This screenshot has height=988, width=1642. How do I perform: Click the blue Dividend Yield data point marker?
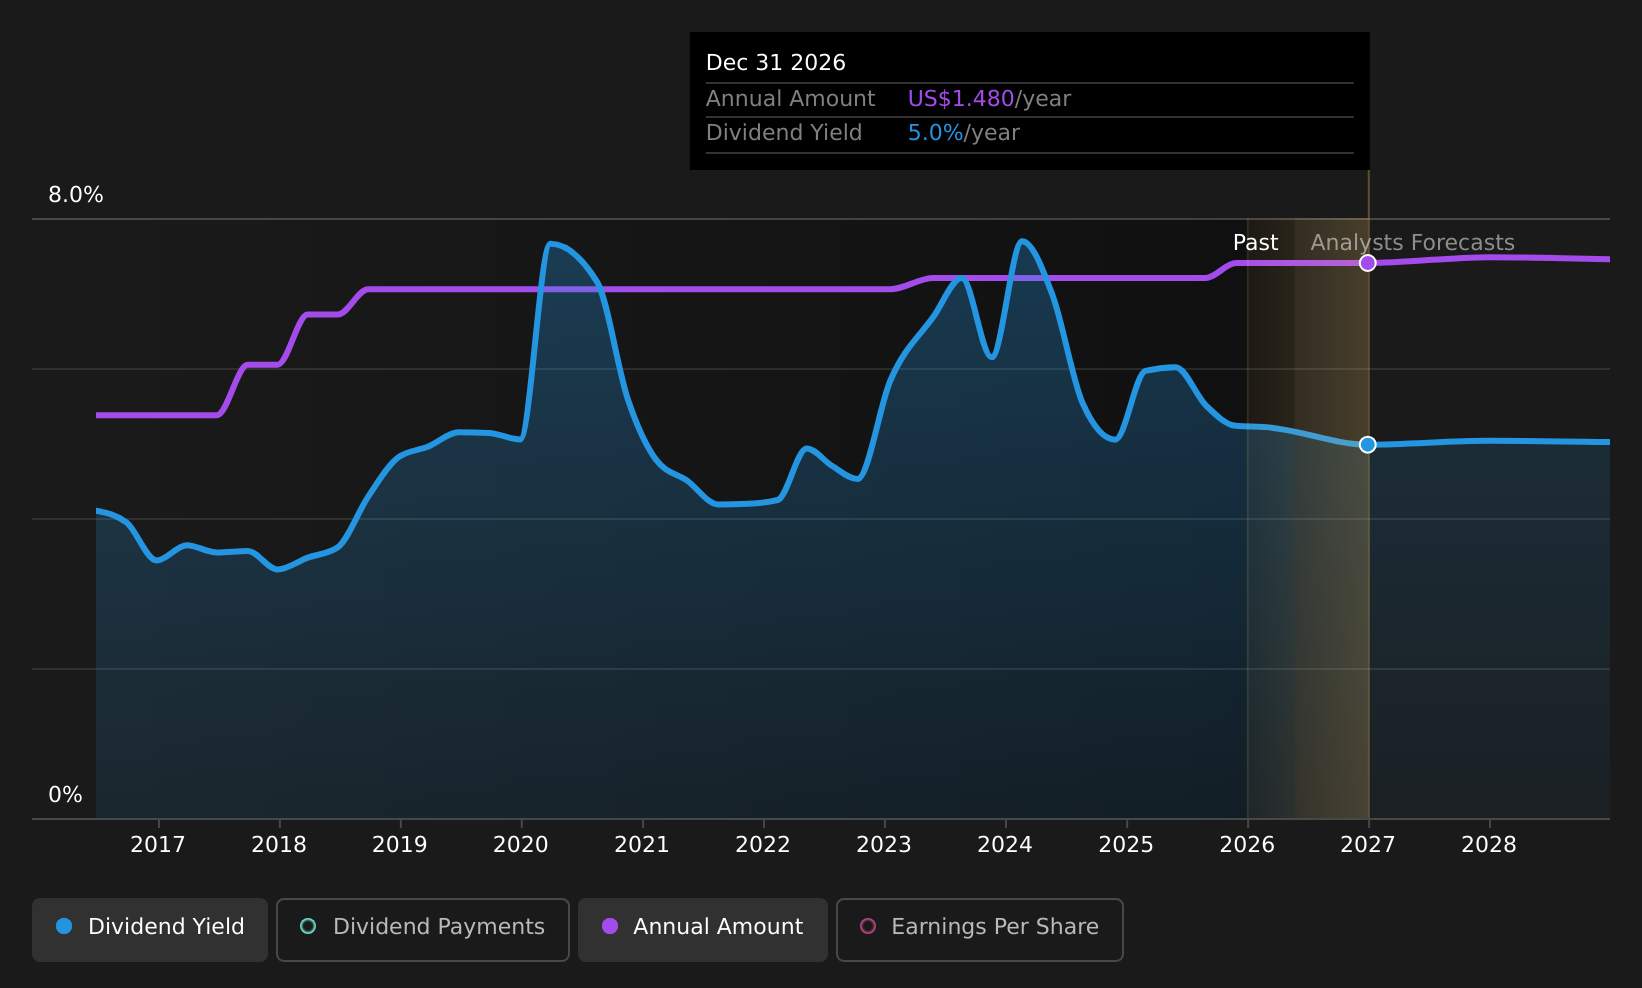1367,444
